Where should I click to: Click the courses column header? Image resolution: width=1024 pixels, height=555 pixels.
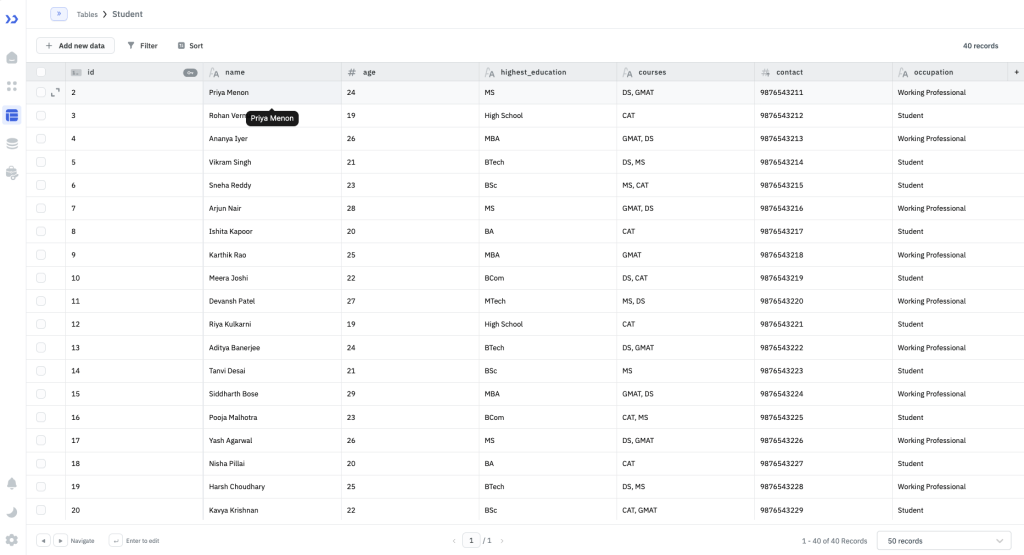(x=686, y=72)
